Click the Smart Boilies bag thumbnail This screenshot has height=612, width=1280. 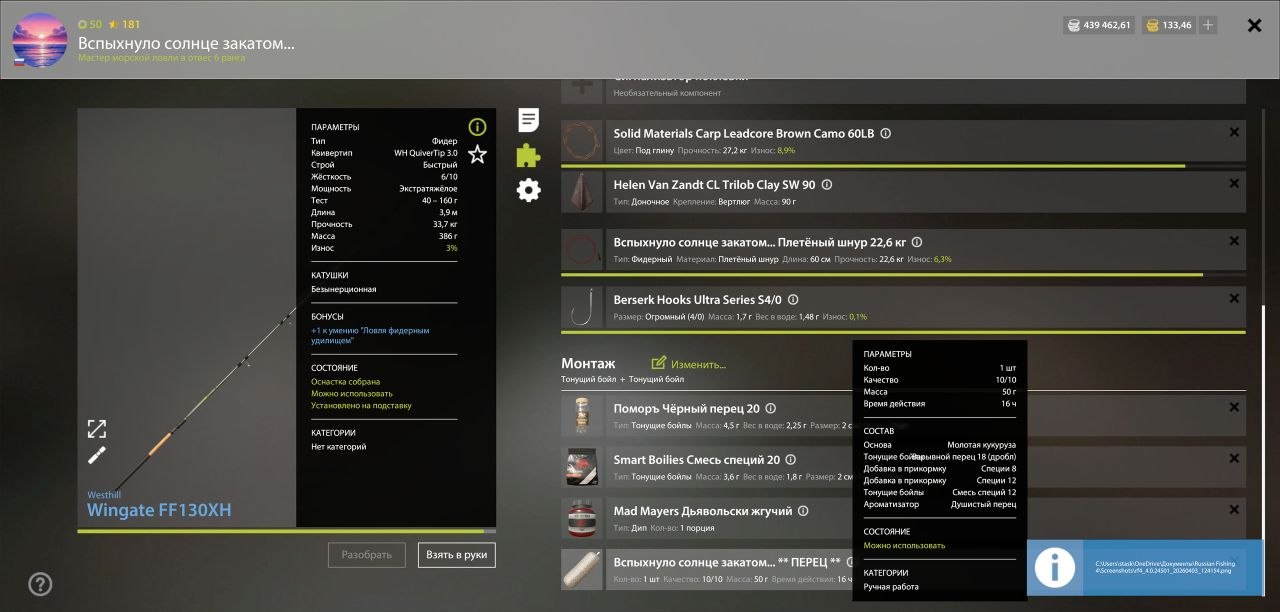point(582,467)
